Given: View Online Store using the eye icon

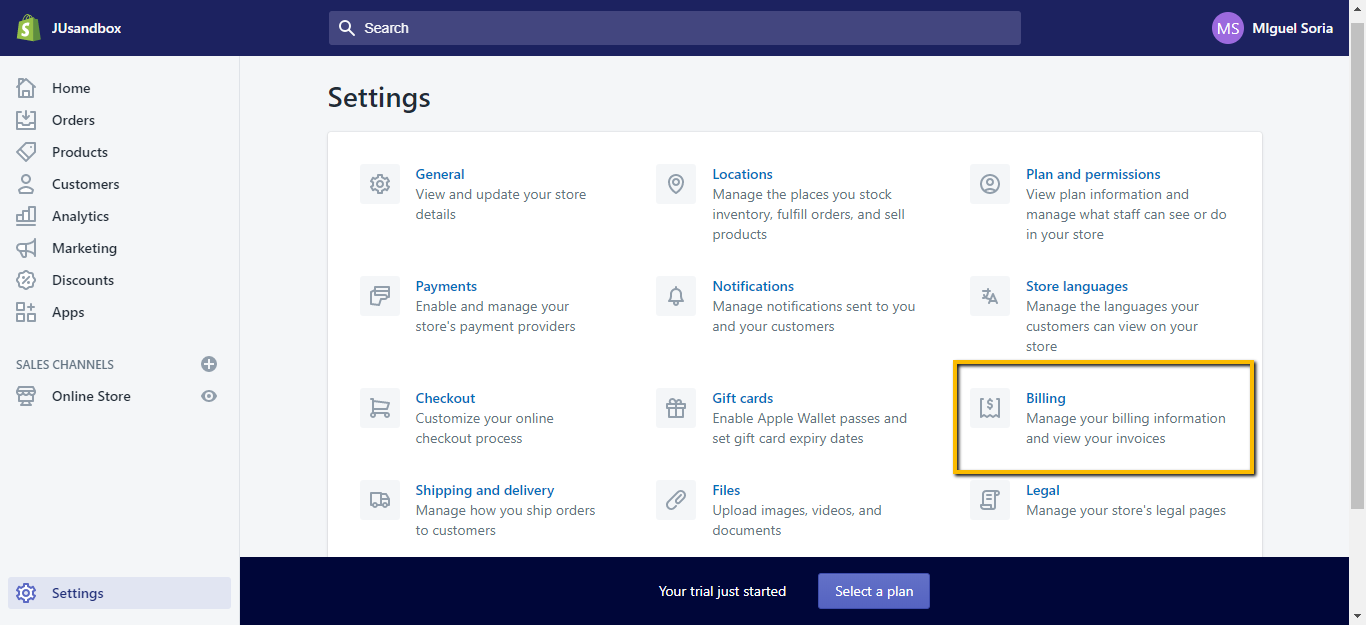Looking at the screenshot, I should [209, 396].
